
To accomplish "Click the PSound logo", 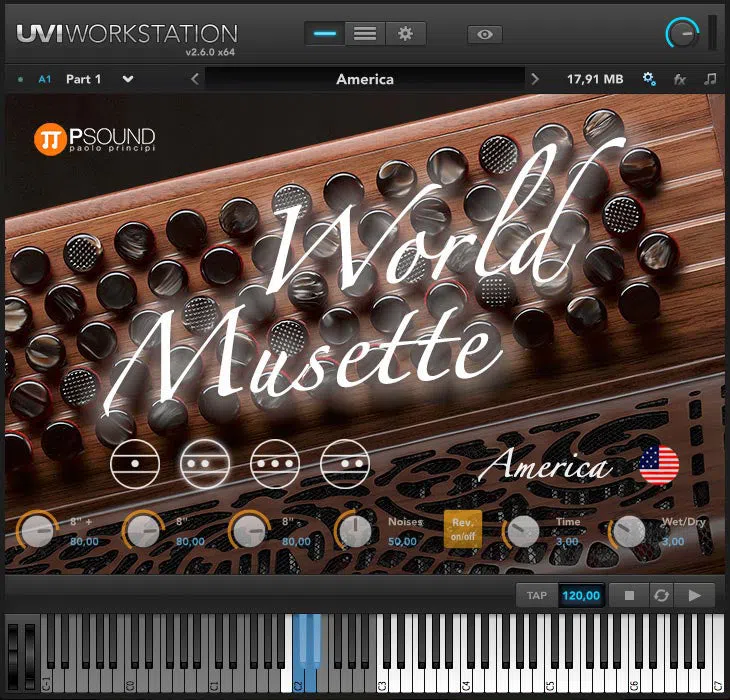I will point(95,139).
